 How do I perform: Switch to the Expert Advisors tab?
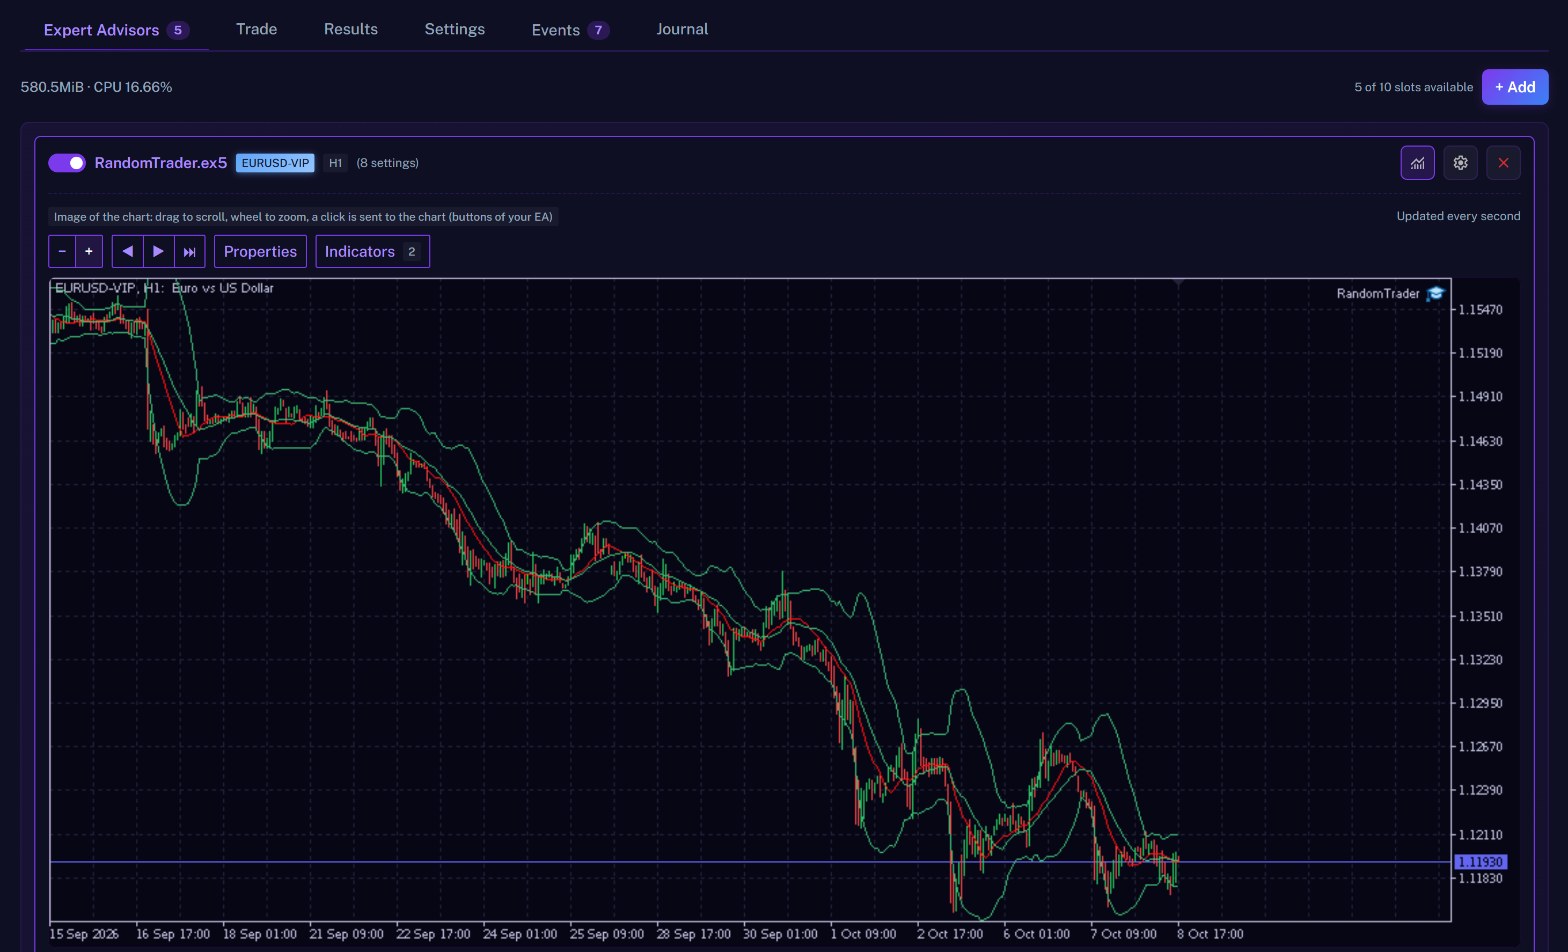pos(116,30)
